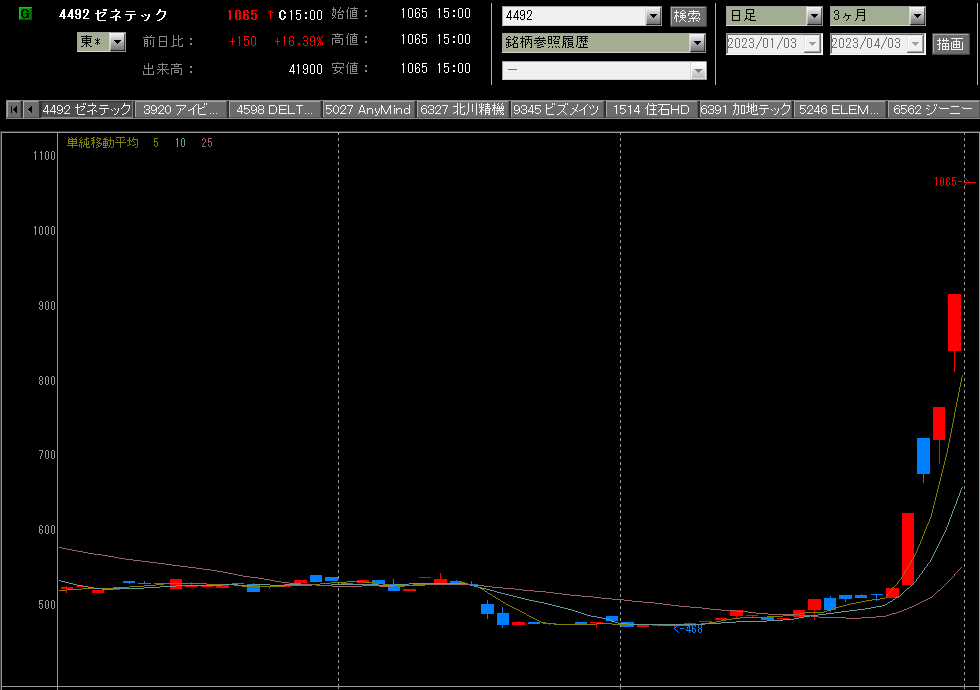Click the 検索 search button
The image size is (980, 690).
click(x=688, y=16)
